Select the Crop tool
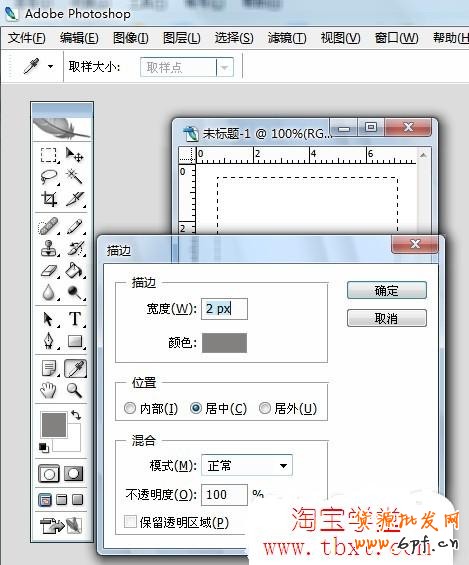Viewport: 469px width, 565px height. tap(49, 199)
